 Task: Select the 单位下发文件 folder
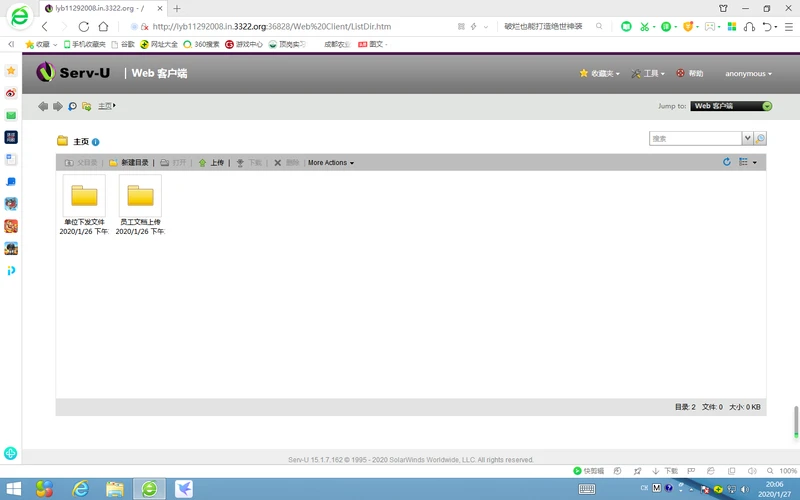point(84,205)
